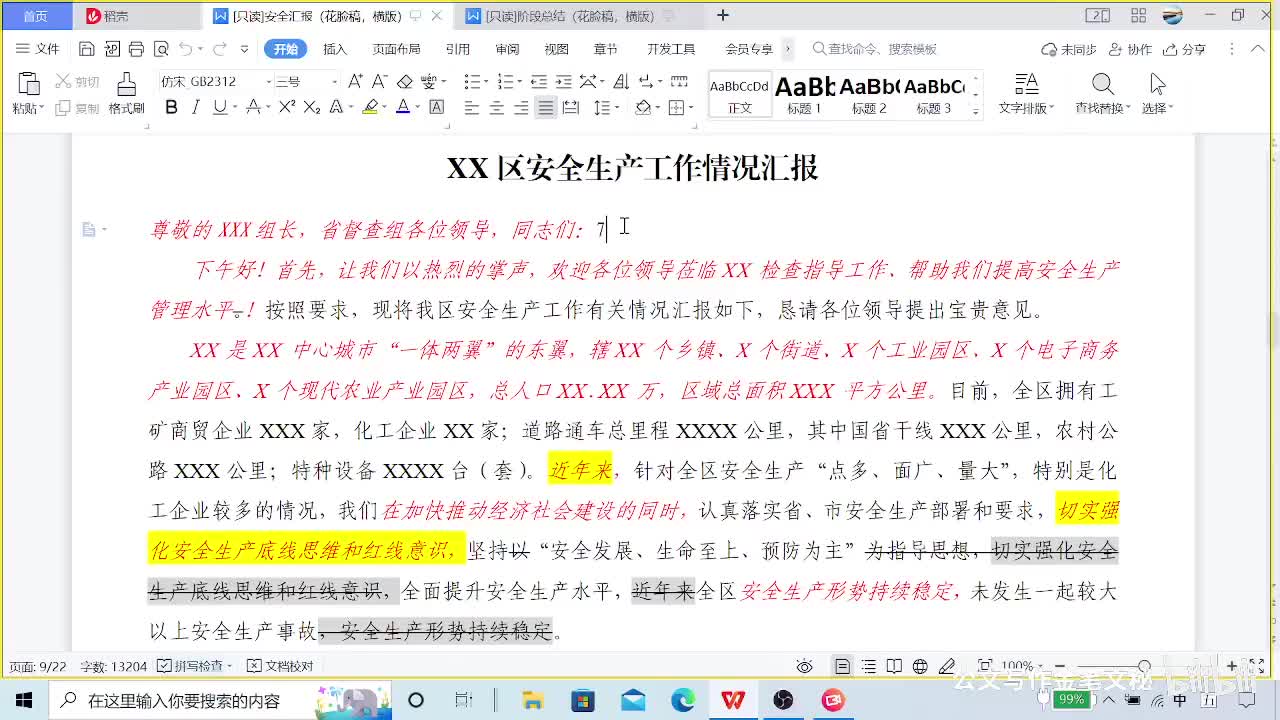
Task: Click the Clear Formatting eraser icon
Action: point(404,82)
